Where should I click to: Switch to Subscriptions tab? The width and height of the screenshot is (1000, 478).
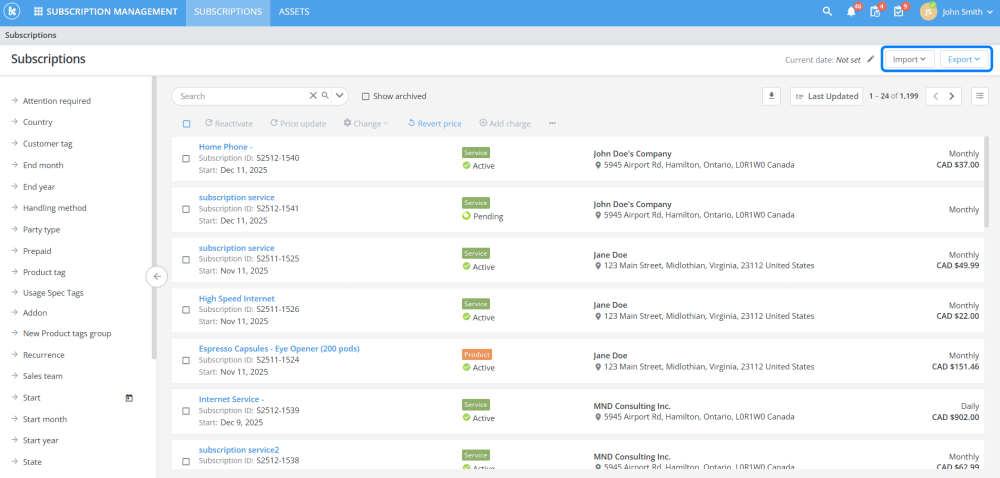(228, 12)
